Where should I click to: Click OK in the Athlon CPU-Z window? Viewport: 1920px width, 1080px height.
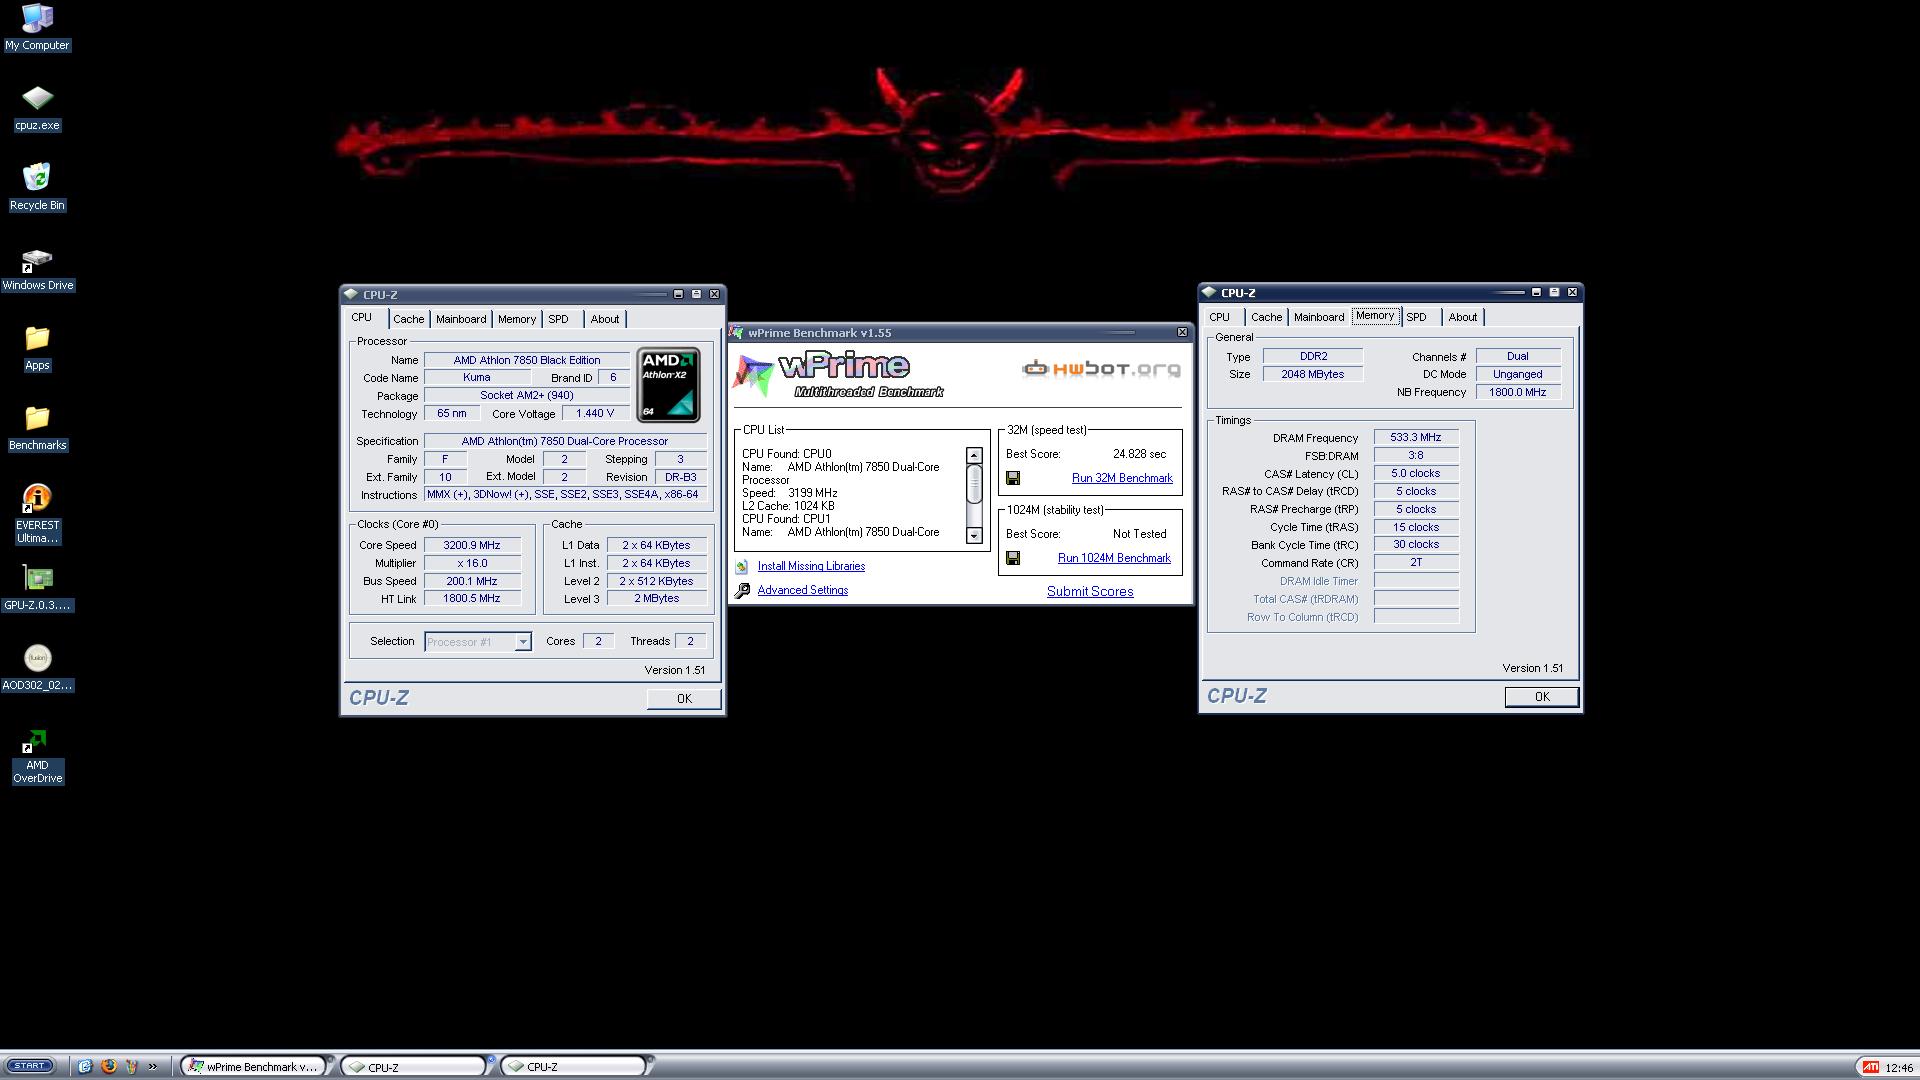tap(684, 699)
